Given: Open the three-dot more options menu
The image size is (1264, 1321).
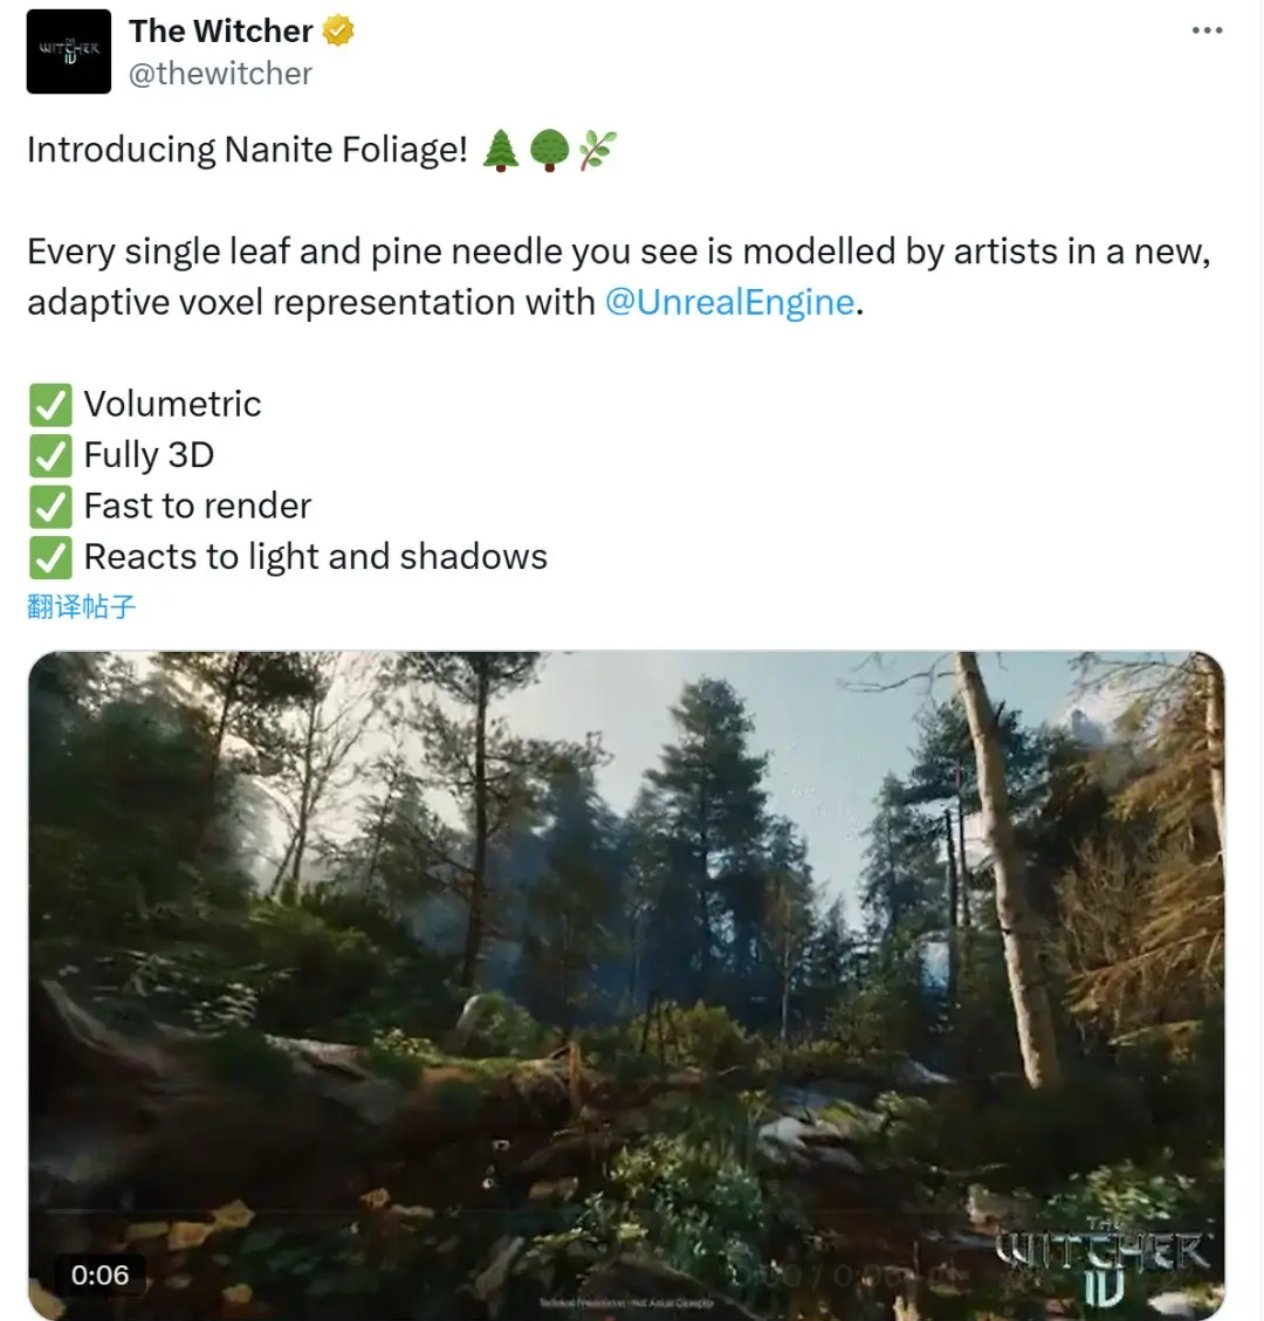Looking at the screenshot, I should coord(1207,30).
